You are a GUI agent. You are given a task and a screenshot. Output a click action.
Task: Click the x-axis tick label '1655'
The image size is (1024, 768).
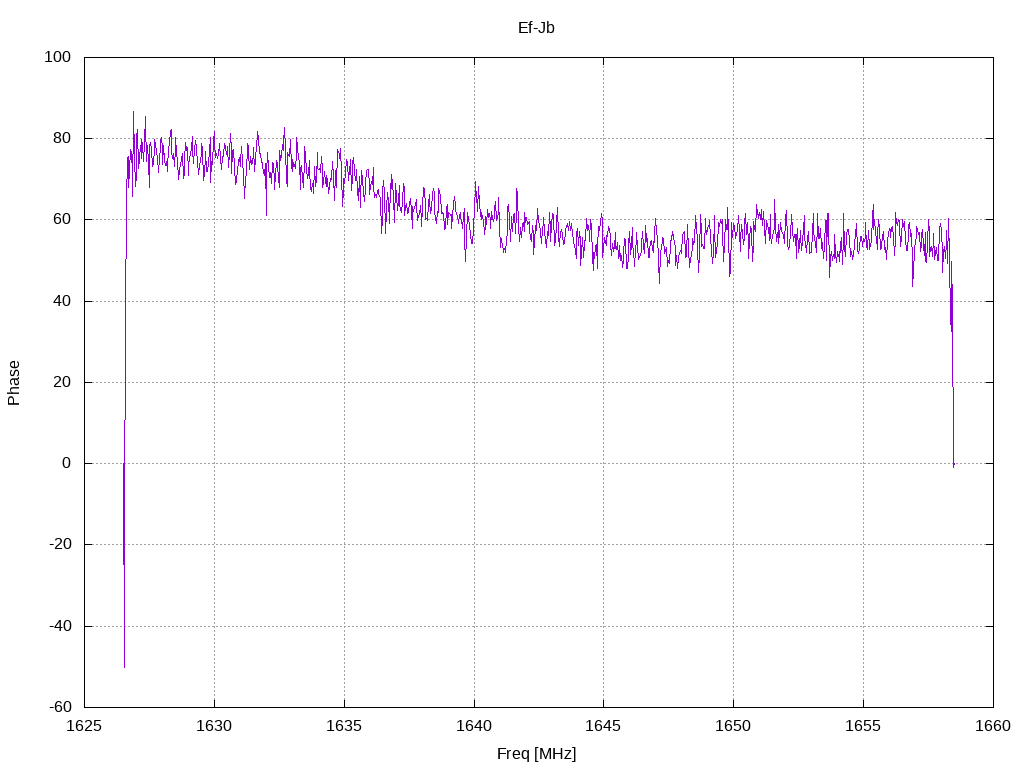[863, 726]
